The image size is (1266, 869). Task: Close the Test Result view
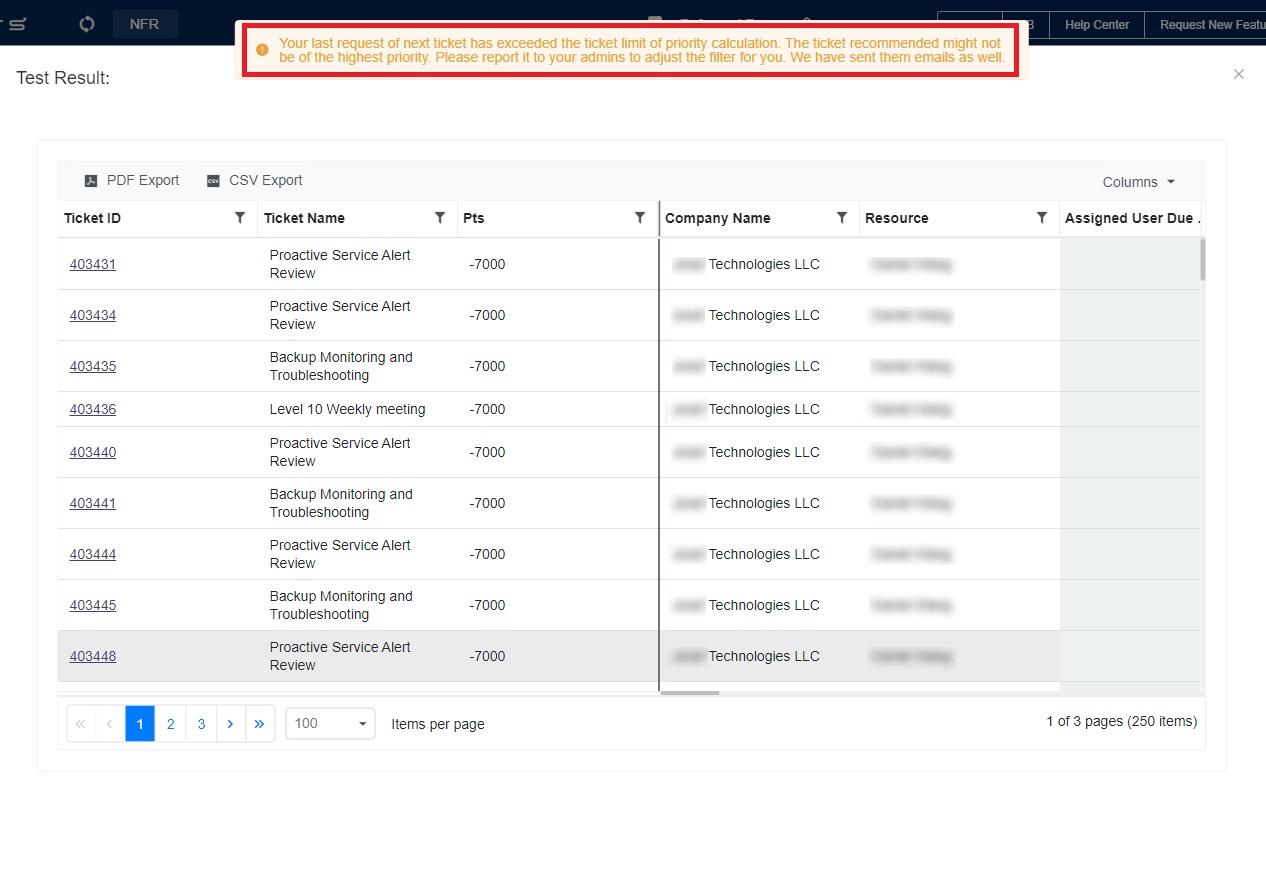(x=1238, y=74)
